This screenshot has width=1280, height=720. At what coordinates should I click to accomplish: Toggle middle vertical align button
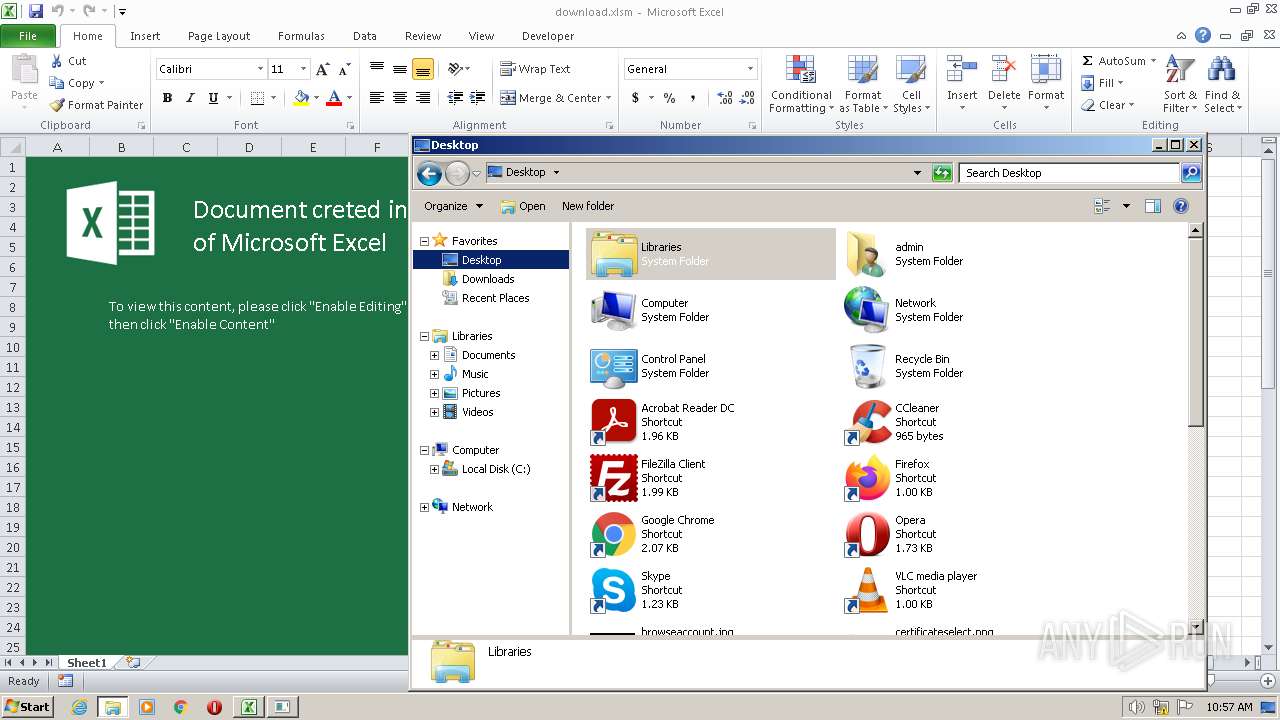[x=400, y=69]
